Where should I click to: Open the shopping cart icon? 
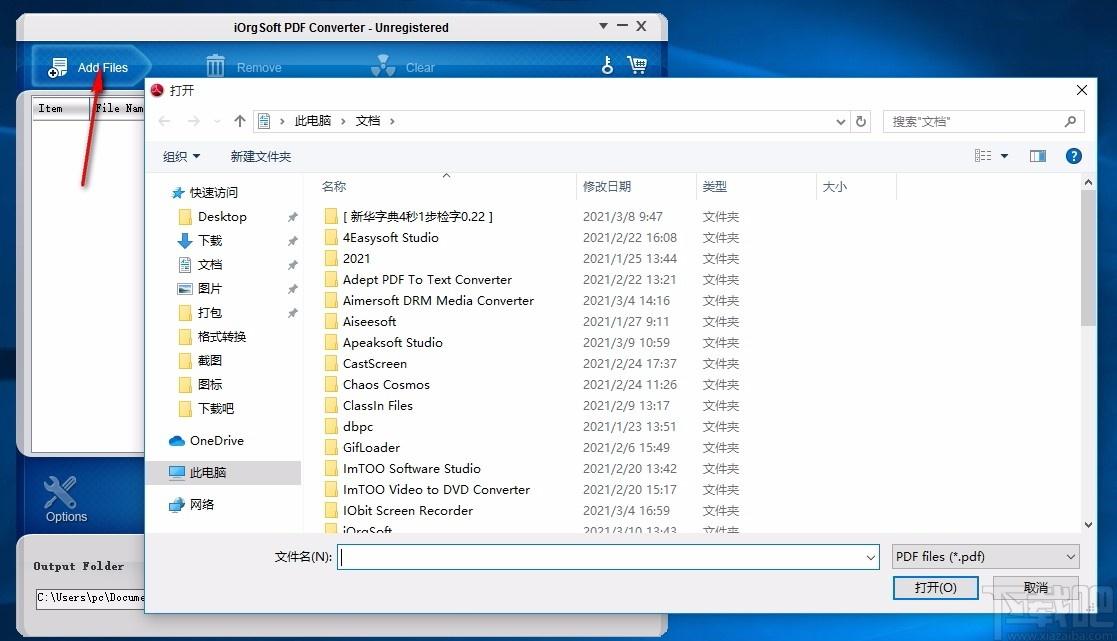[x=637, y=65]
